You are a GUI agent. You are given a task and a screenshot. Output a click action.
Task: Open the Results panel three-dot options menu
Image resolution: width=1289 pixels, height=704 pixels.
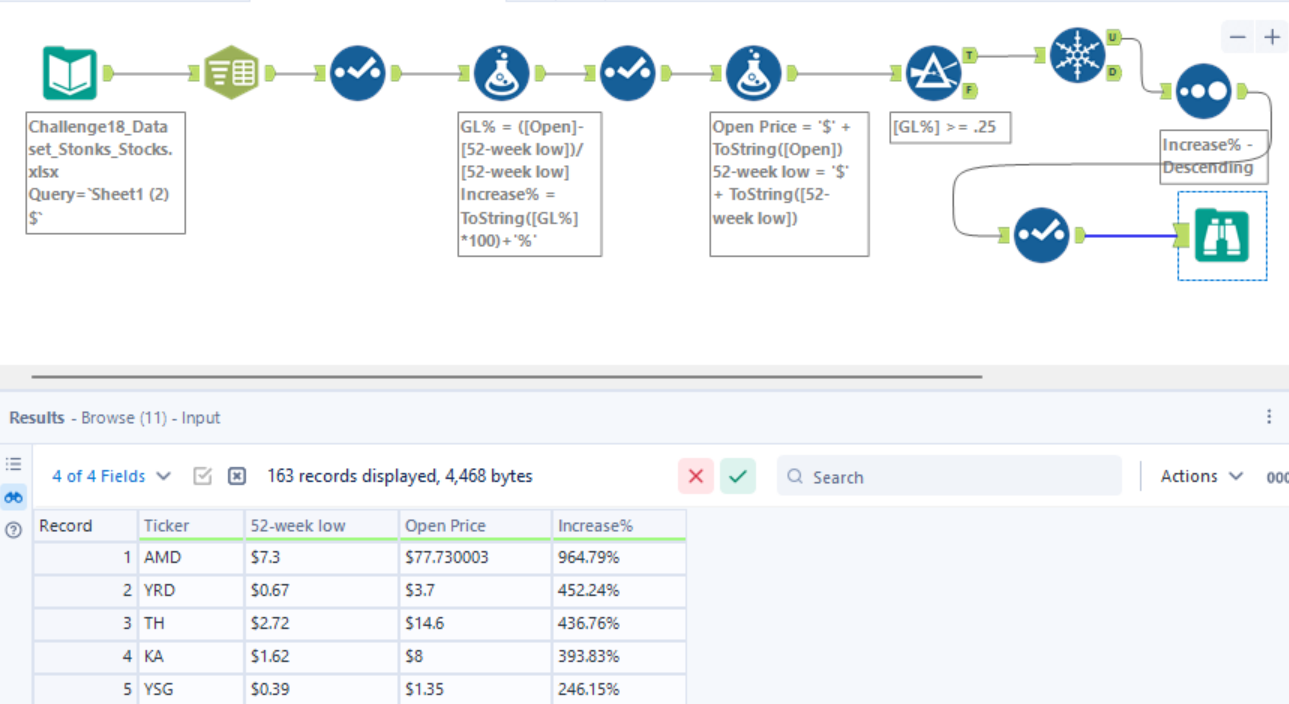1268,417
